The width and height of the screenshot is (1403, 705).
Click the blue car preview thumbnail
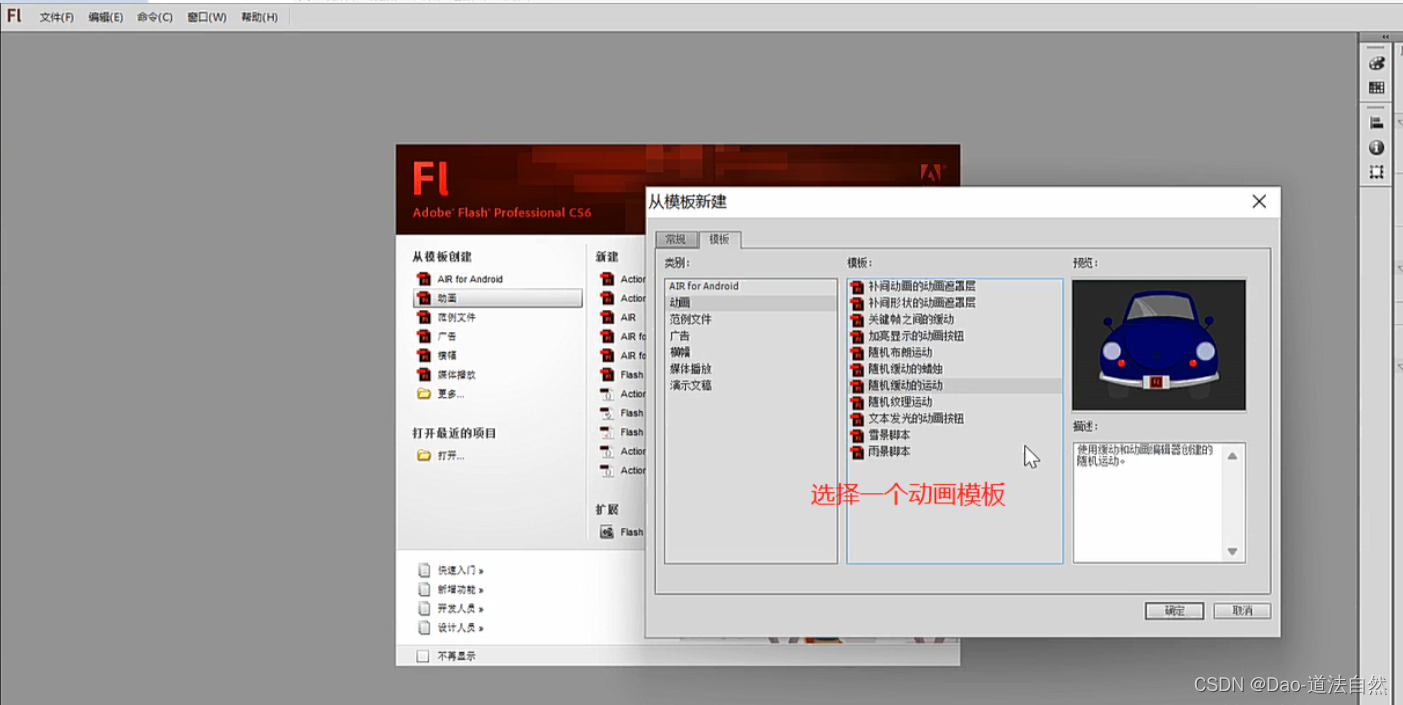coord(1158,343)
